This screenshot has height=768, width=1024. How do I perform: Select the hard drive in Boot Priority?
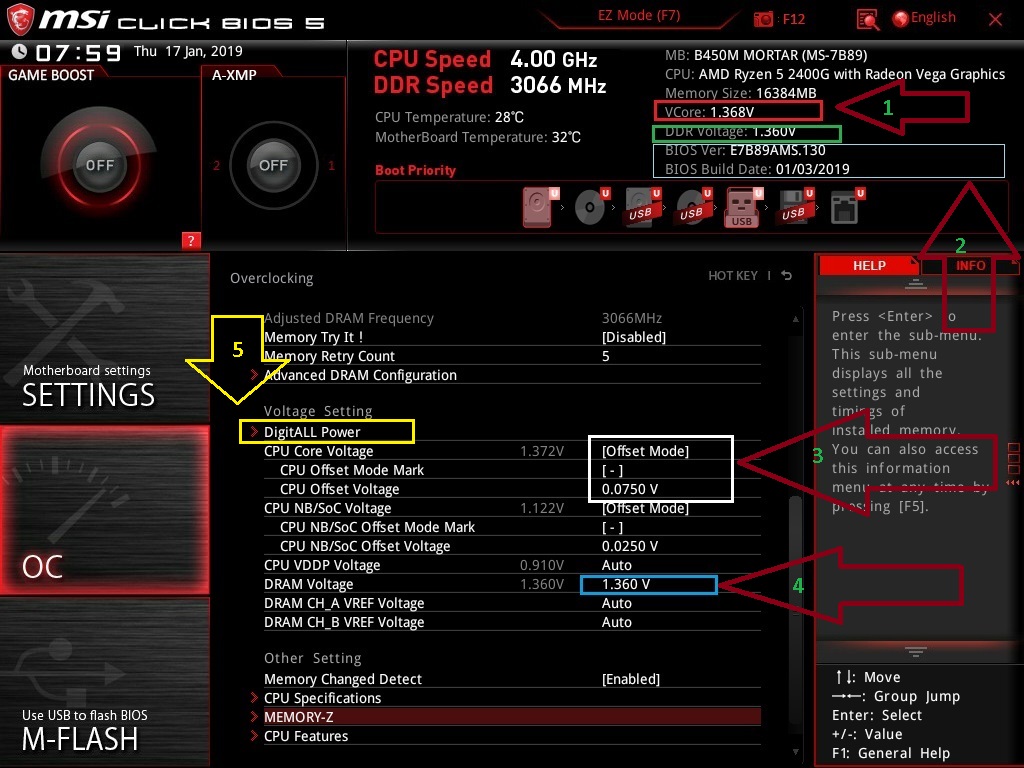pyautogui.click(x=537, y=207)
